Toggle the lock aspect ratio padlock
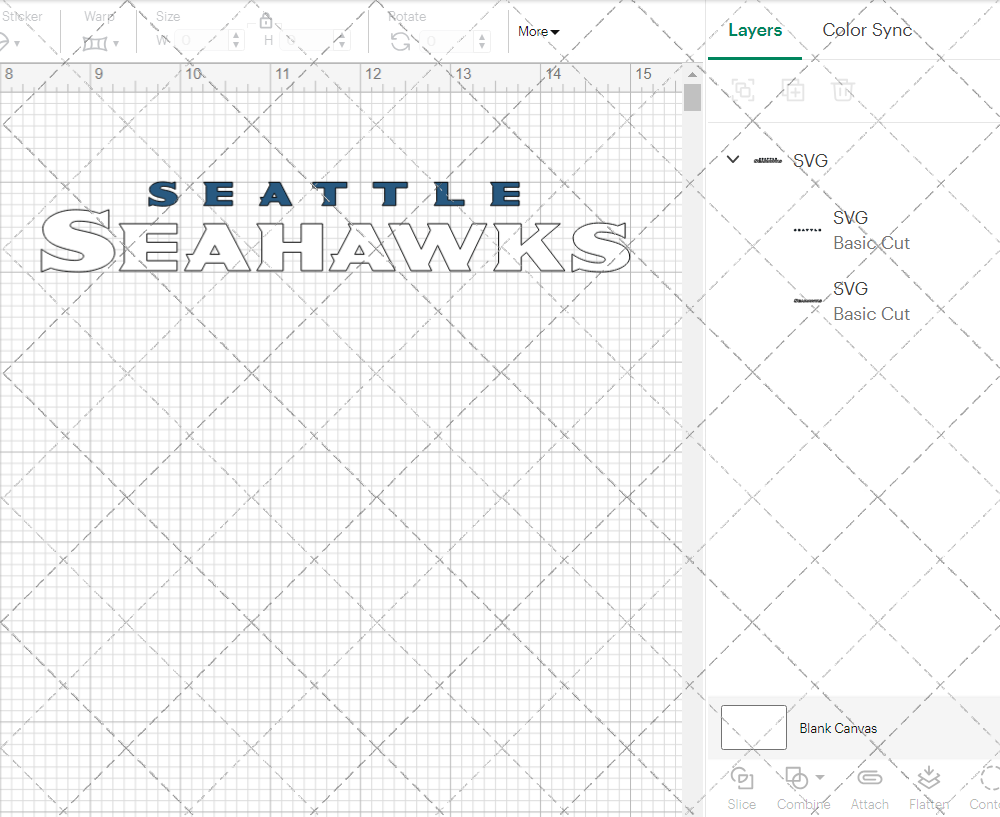The height and width of the screenshot is (817, 1000). coord(266,20)
